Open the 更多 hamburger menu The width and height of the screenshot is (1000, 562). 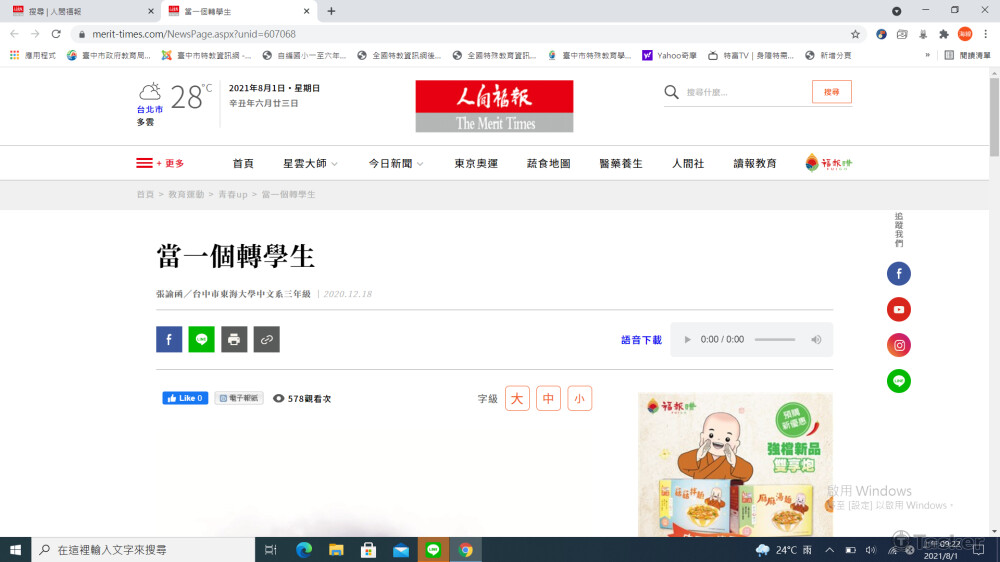(160, 164)
